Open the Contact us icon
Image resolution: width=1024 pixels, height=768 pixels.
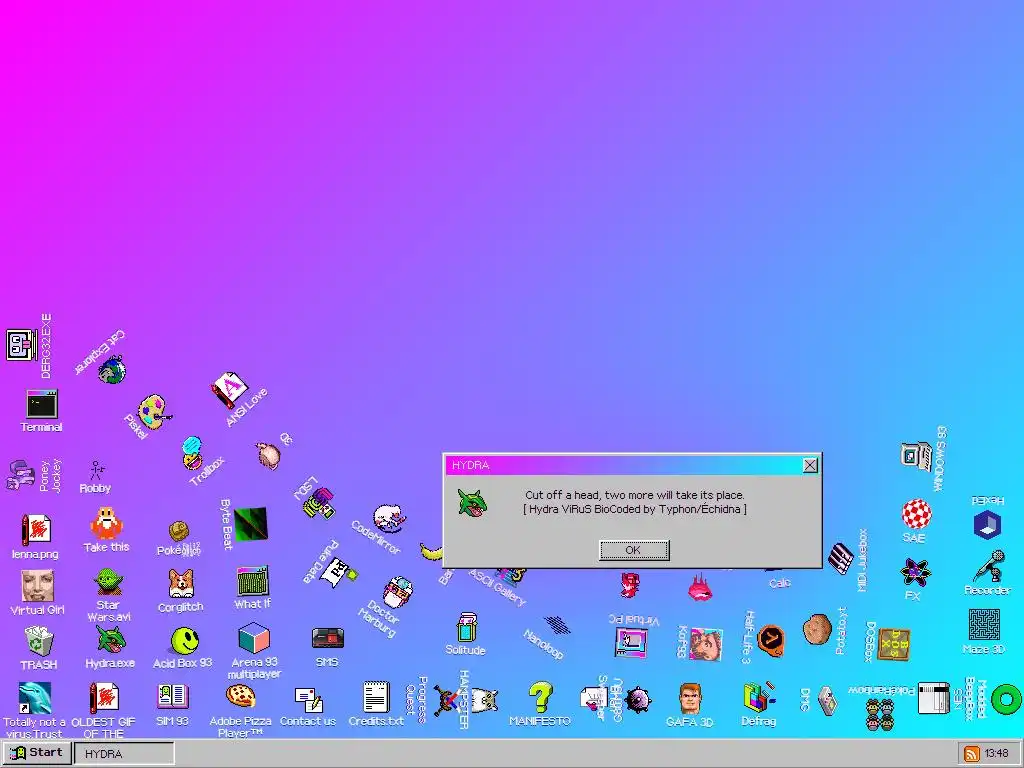(x=308, y=699)
